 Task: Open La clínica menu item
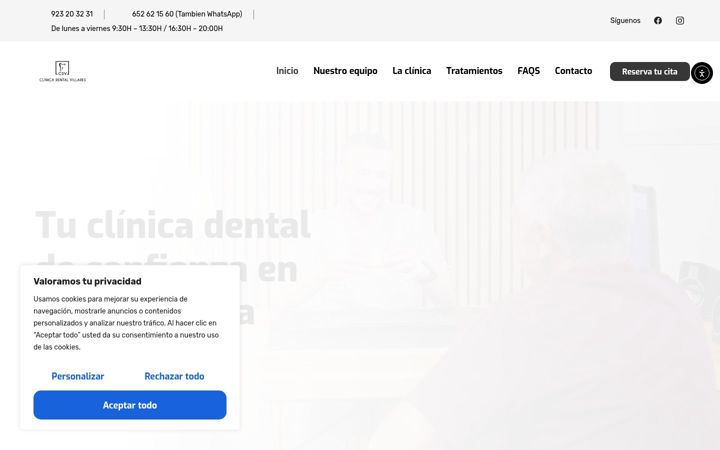pyautogui.click(x=411, y=71)
